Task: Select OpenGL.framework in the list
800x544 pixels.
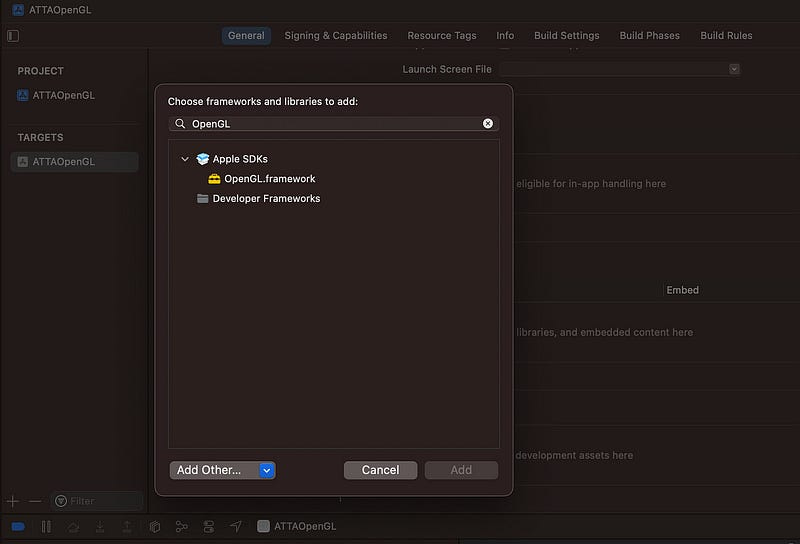Action: (269, 179)
